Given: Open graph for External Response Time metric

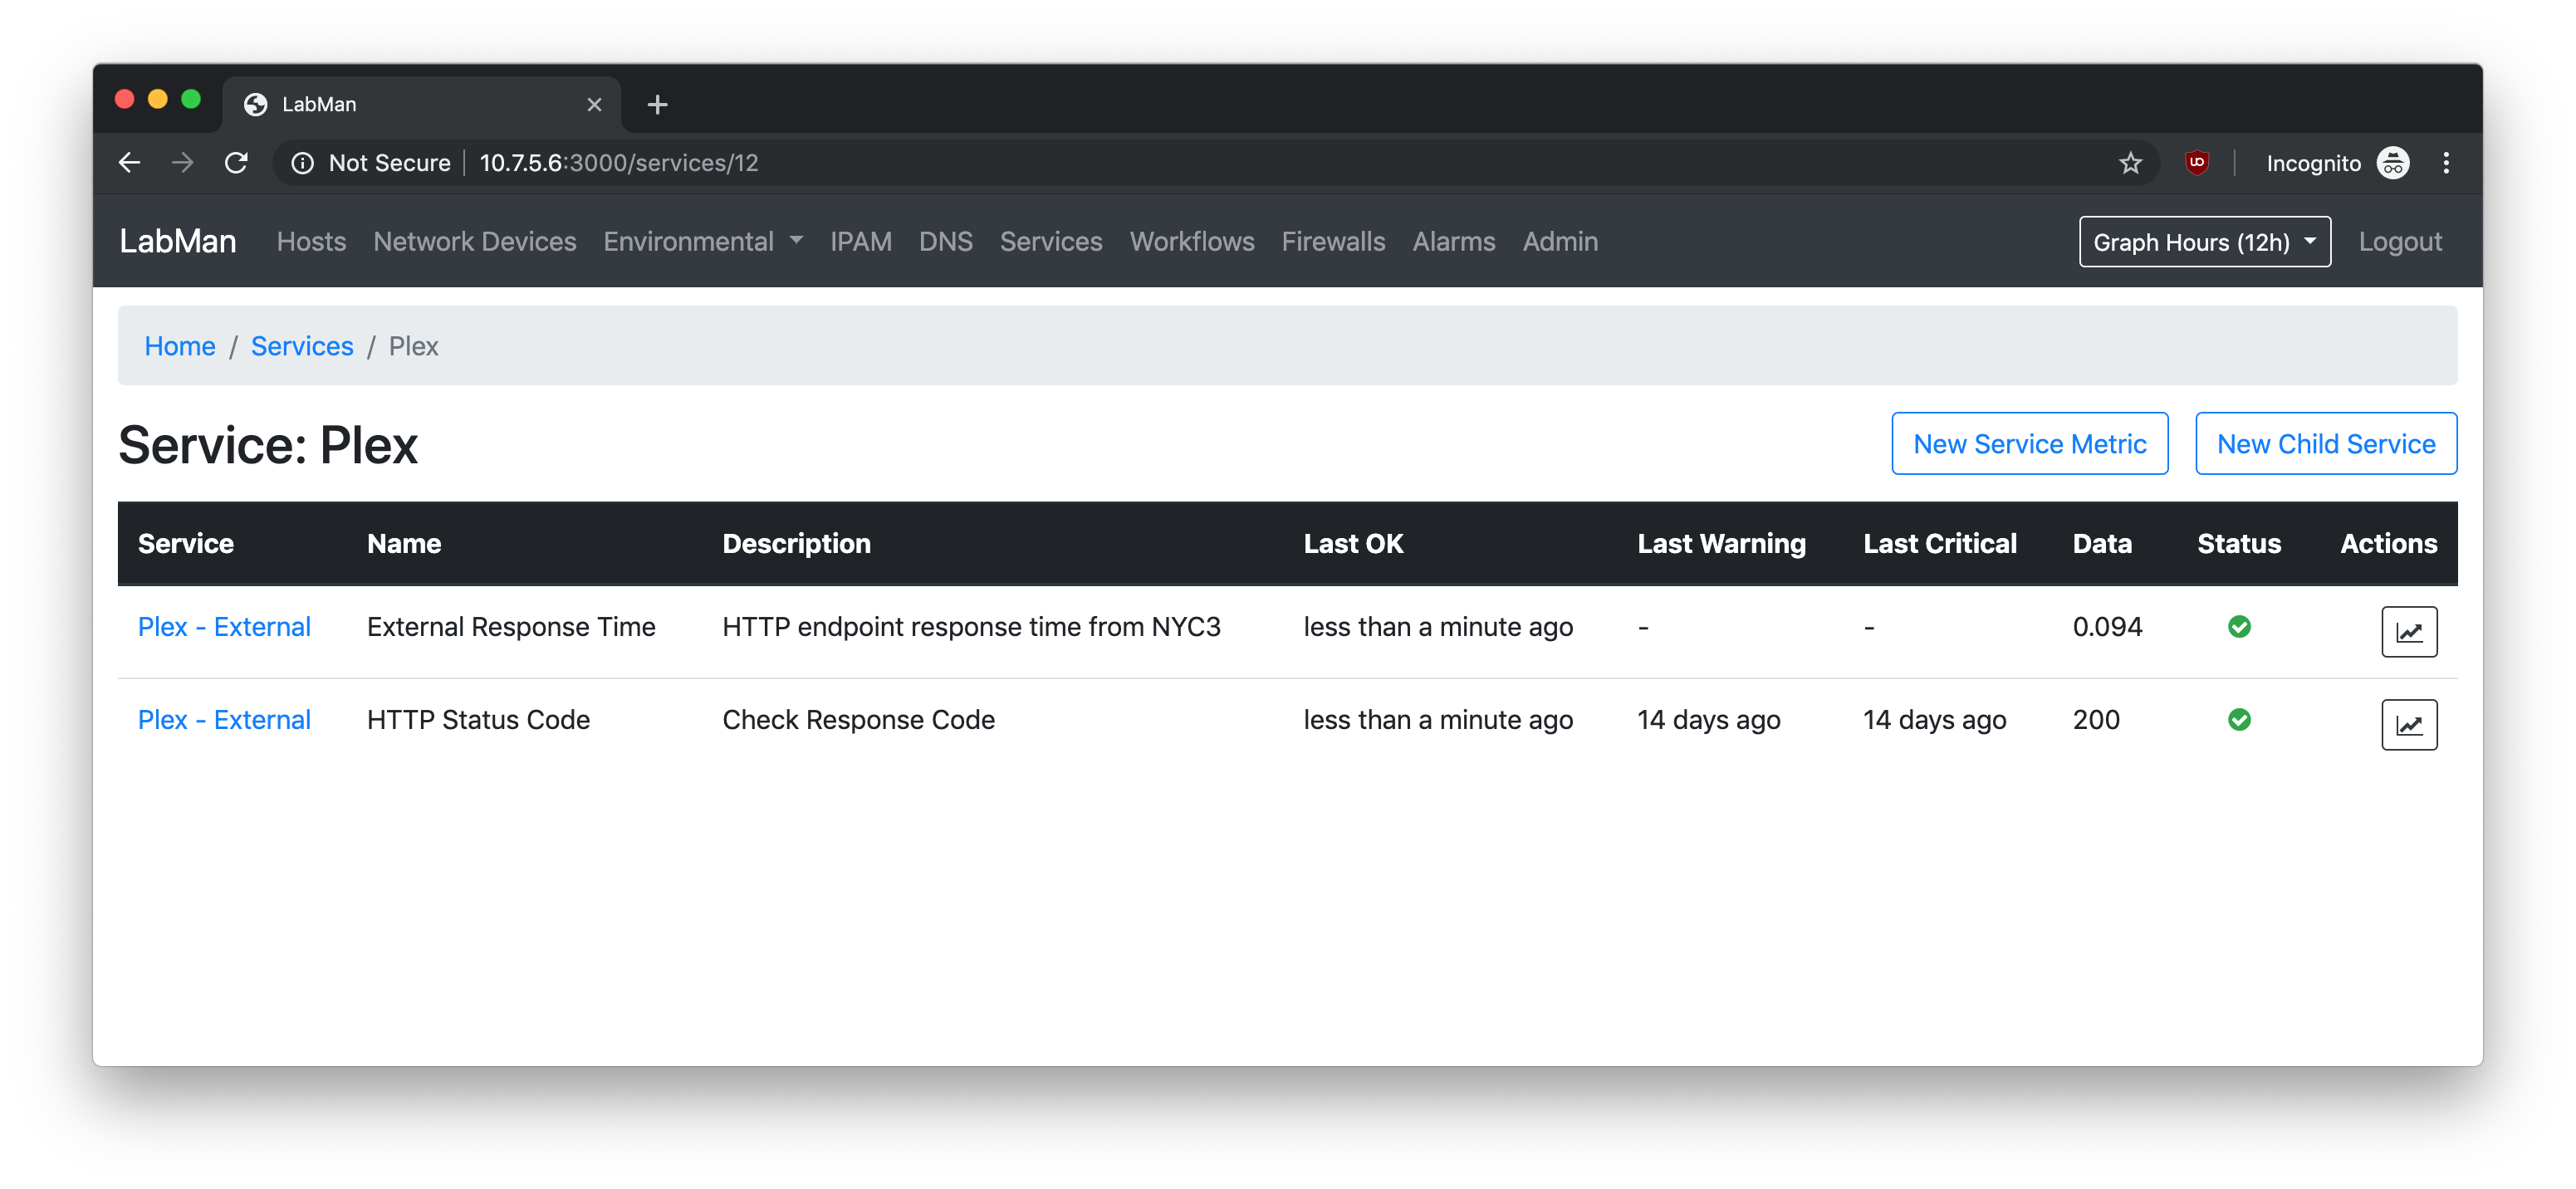Looking at the screenshot, I should click(x=2408, y=631).
